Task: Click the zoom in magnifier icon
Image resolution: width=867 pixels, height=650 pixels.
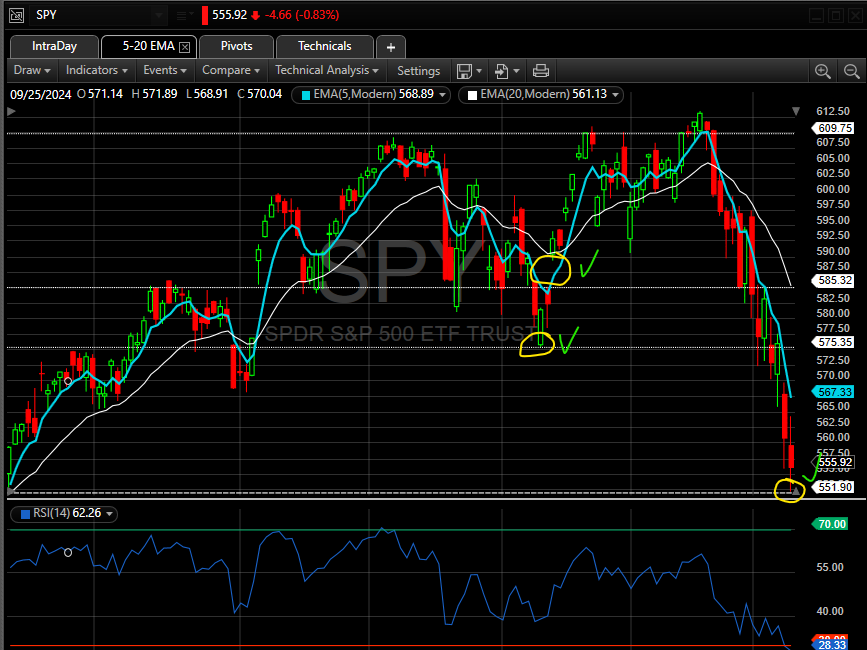Action: [x=823, y=71]
